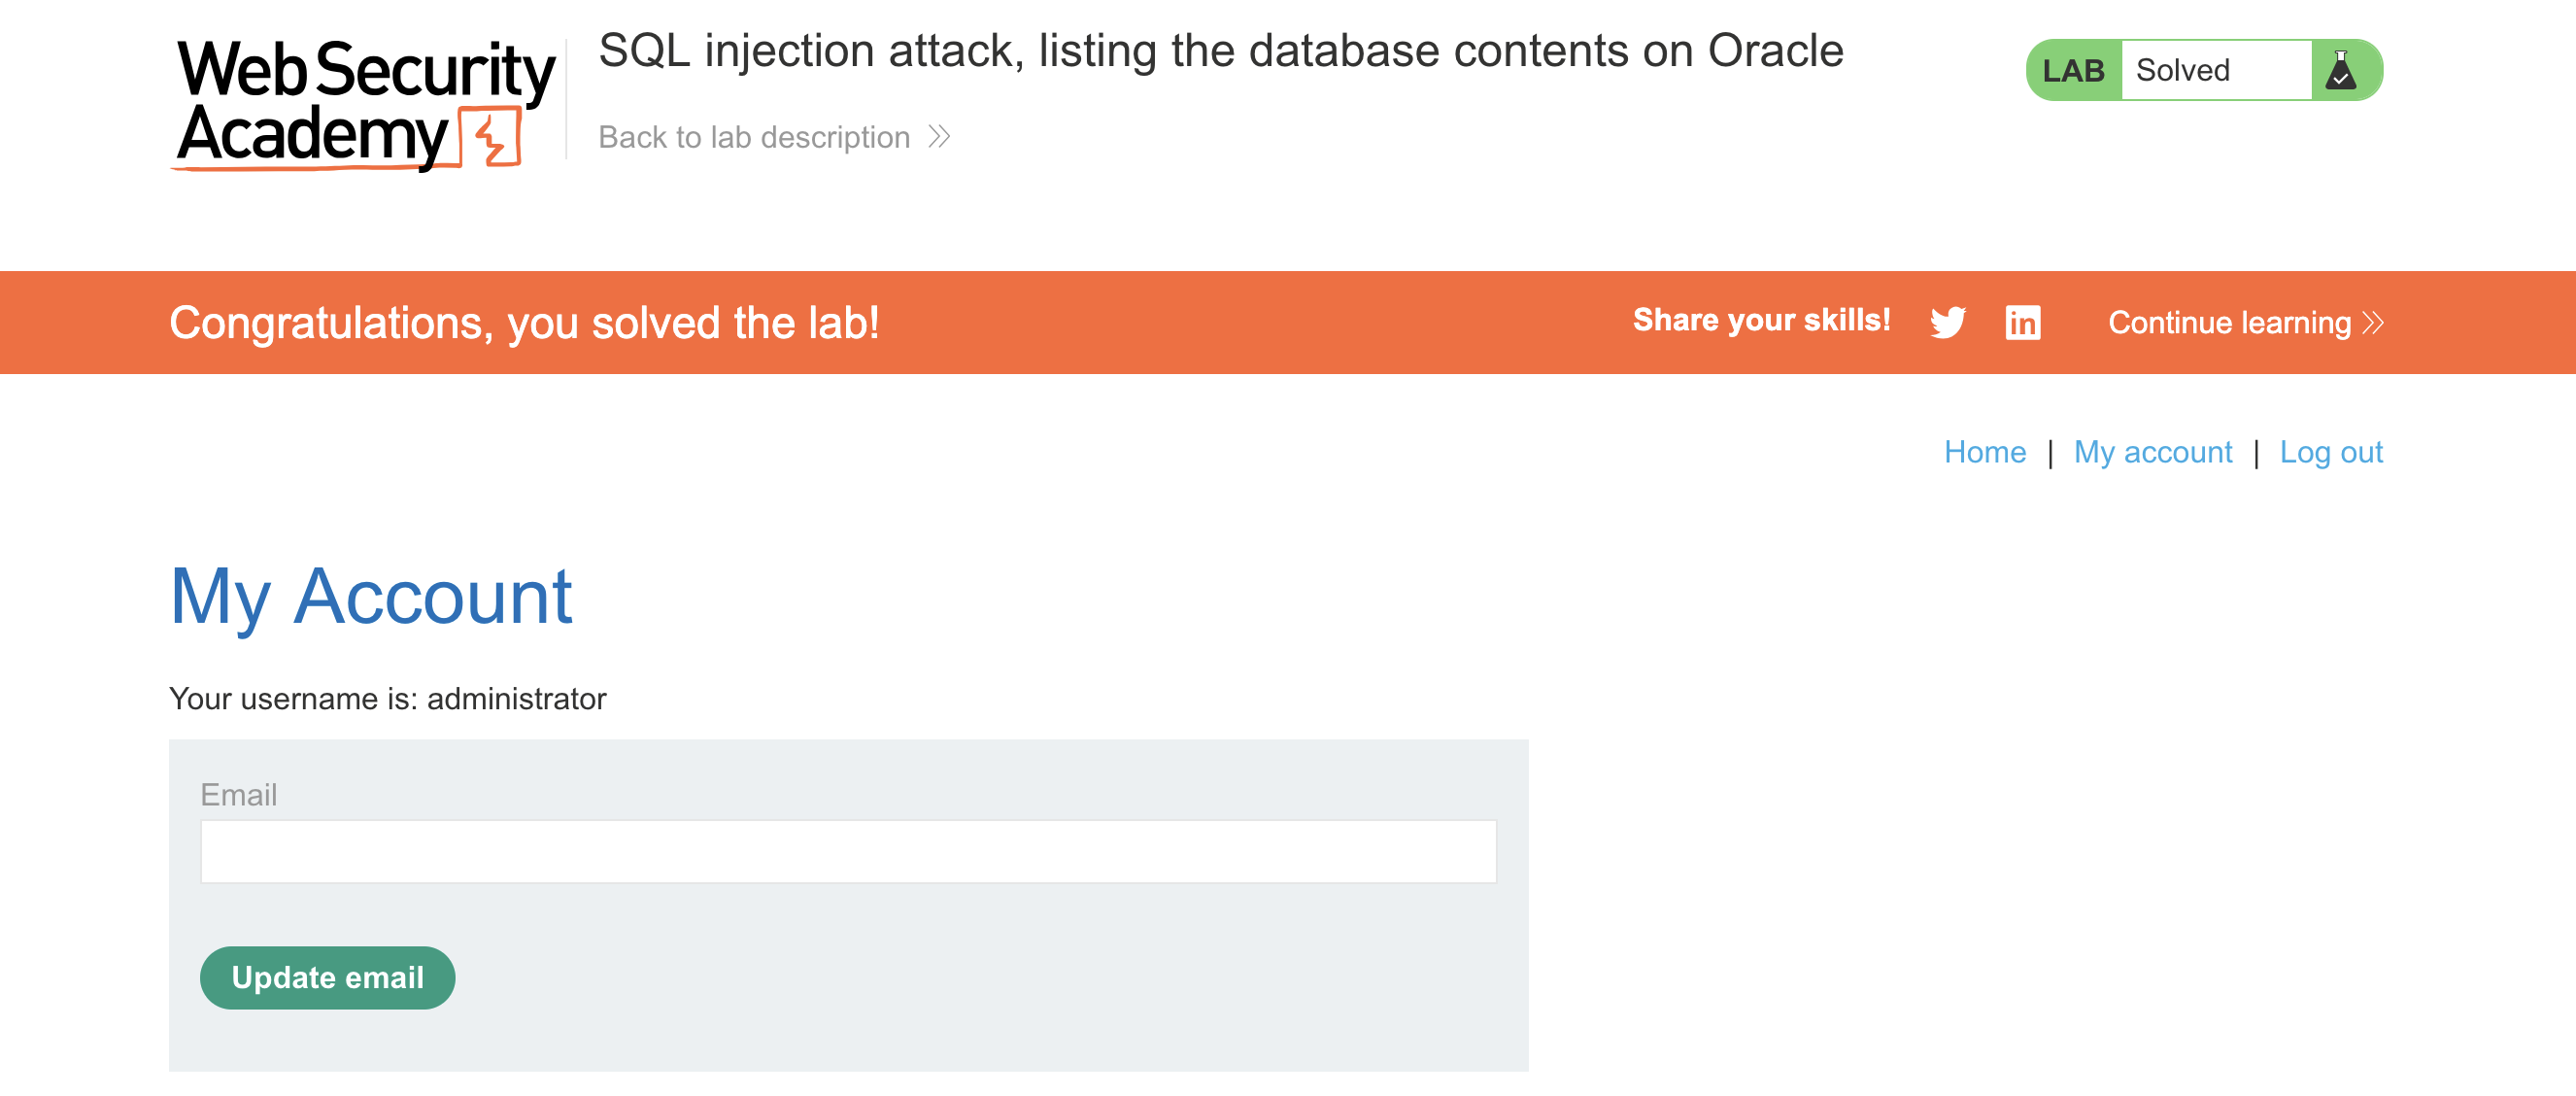Click the lightning bolt logo mark
Image resolution: width=2576 pixels, height=1096 pixels.
tap(491, 138)
